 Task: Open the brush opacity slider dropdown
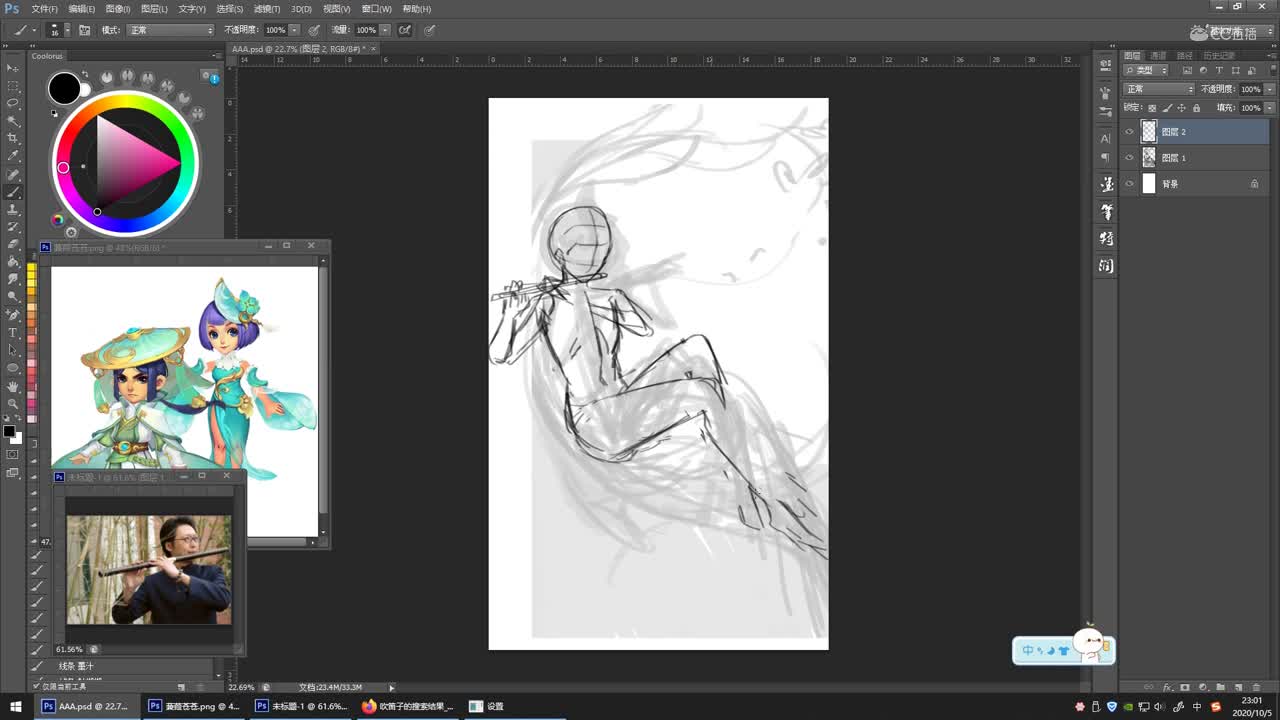(294, 30)
